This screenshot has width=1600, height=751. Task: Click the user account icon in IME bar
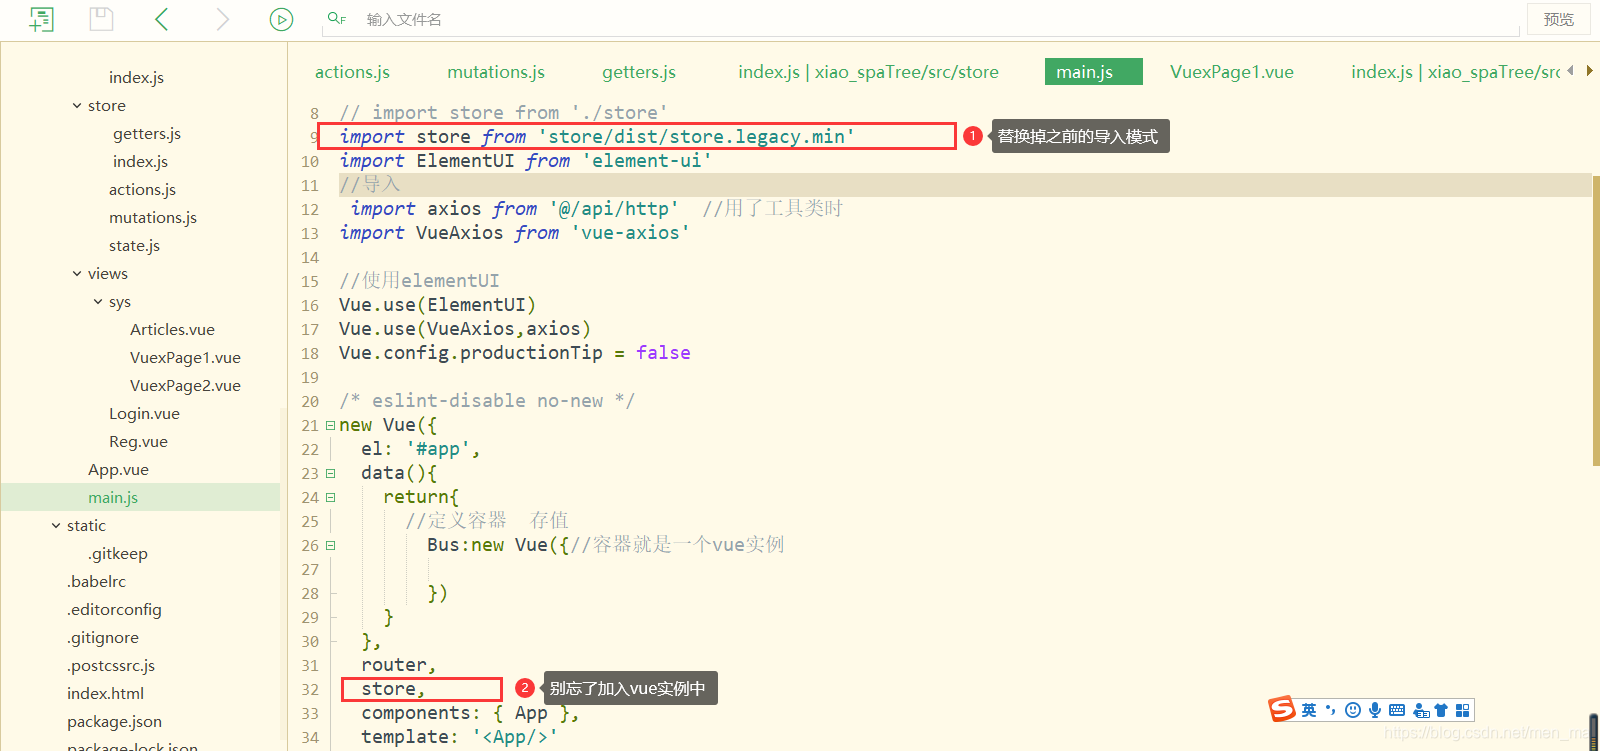[1421, 710]
